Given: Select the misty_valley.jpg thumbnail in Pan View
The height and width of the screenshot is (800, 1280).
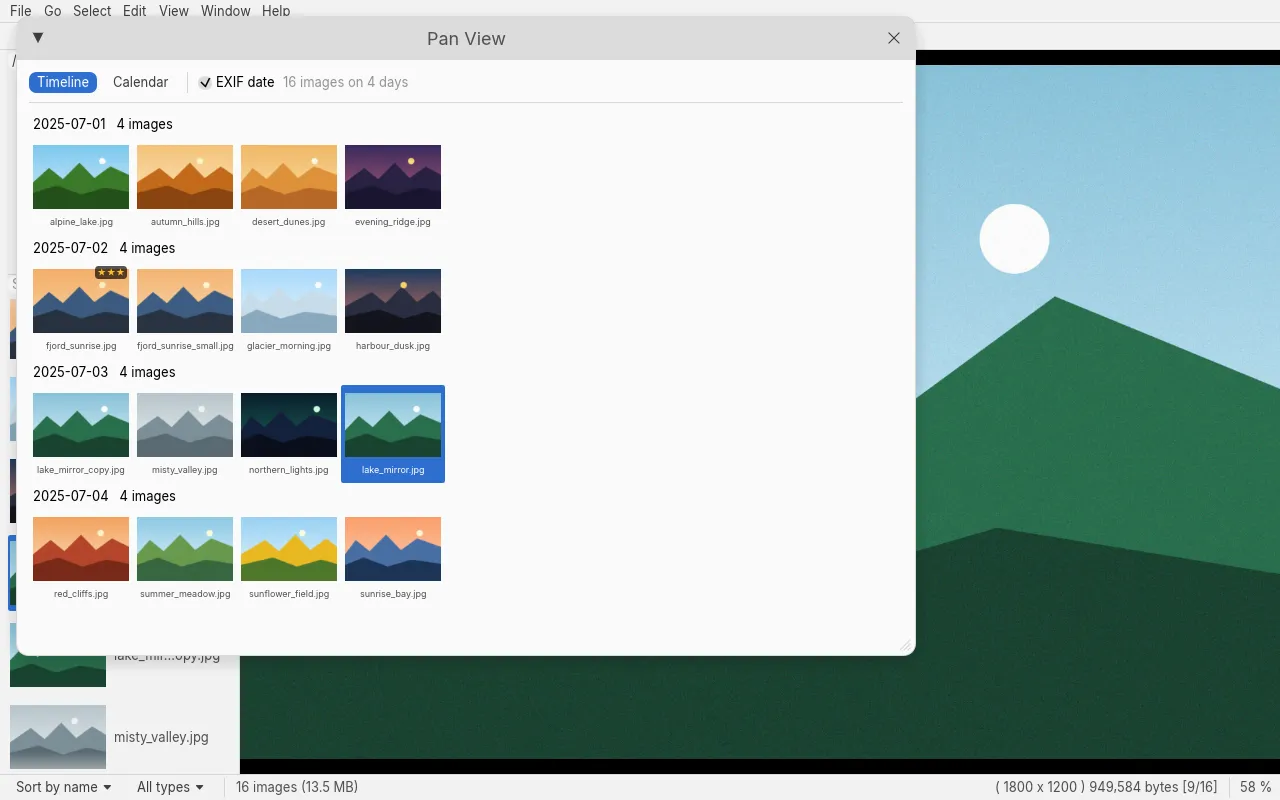Looking at the screenshot, I should tap(185, 425).
